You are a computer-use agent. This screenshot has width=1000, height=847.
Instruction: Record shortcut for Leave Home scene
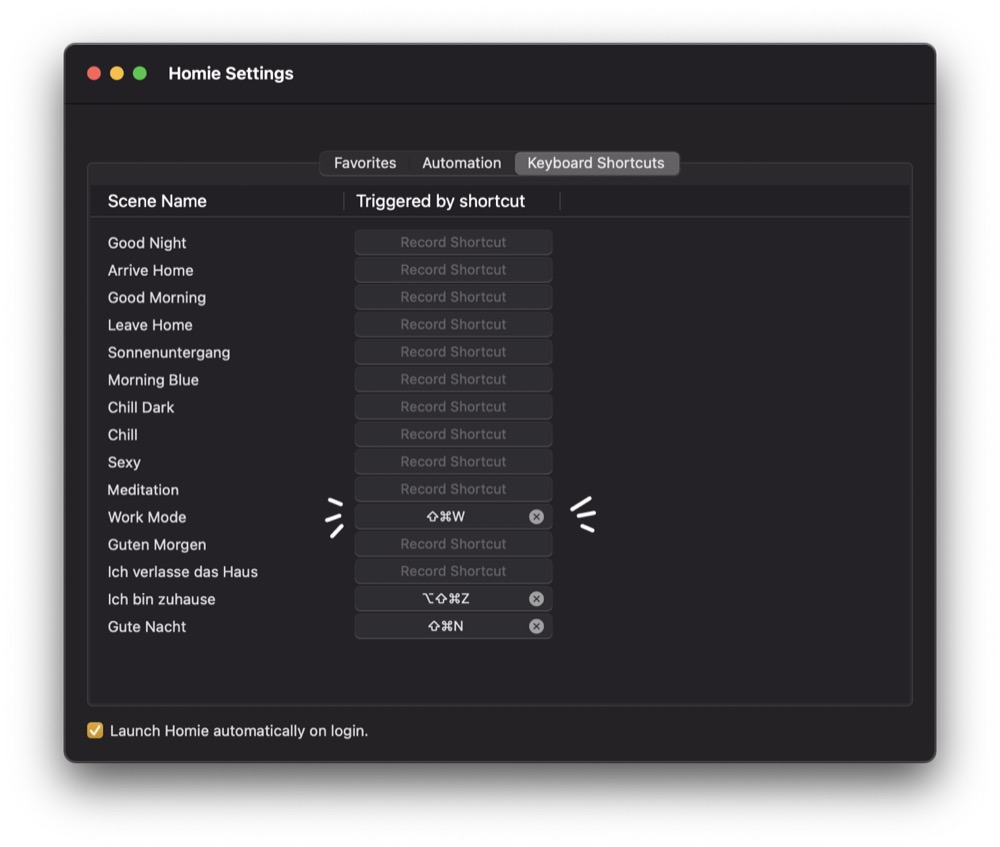453,325
